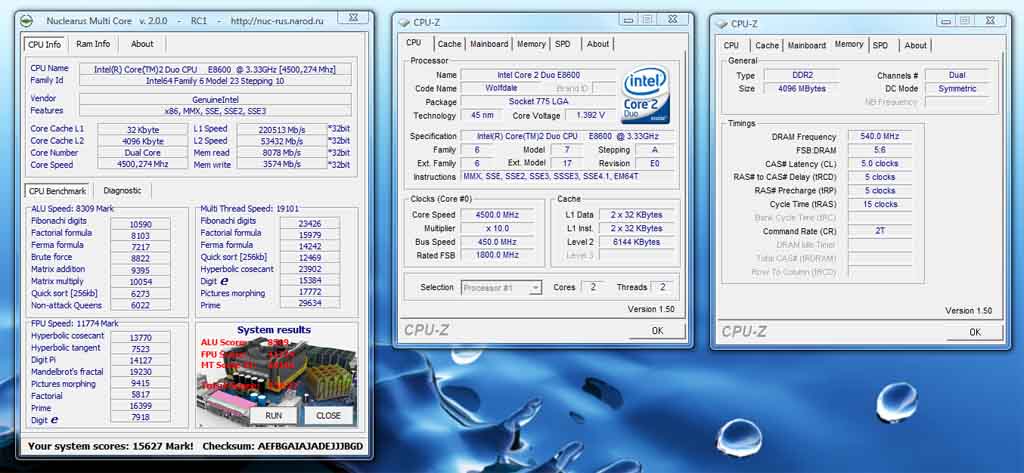This screenshot has width=1024, height=473.
Task: Click the DRAM Frequency 540.0 MHz field
Action: (880, 137)
